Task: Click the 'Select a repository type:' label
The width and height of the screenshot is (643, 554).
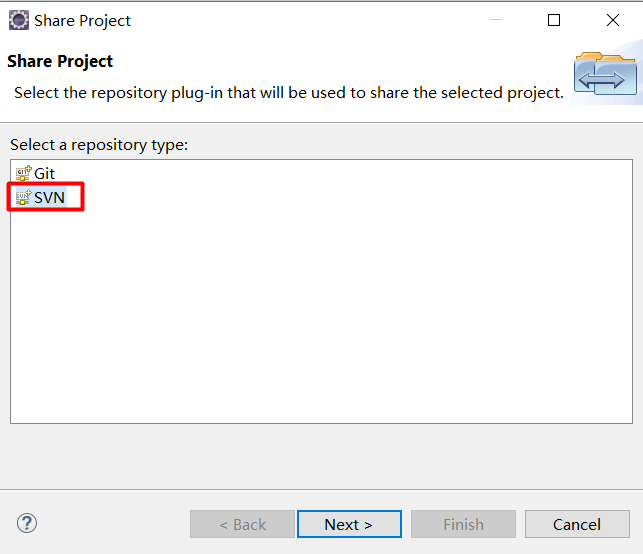Action: [x=99, y=145]
